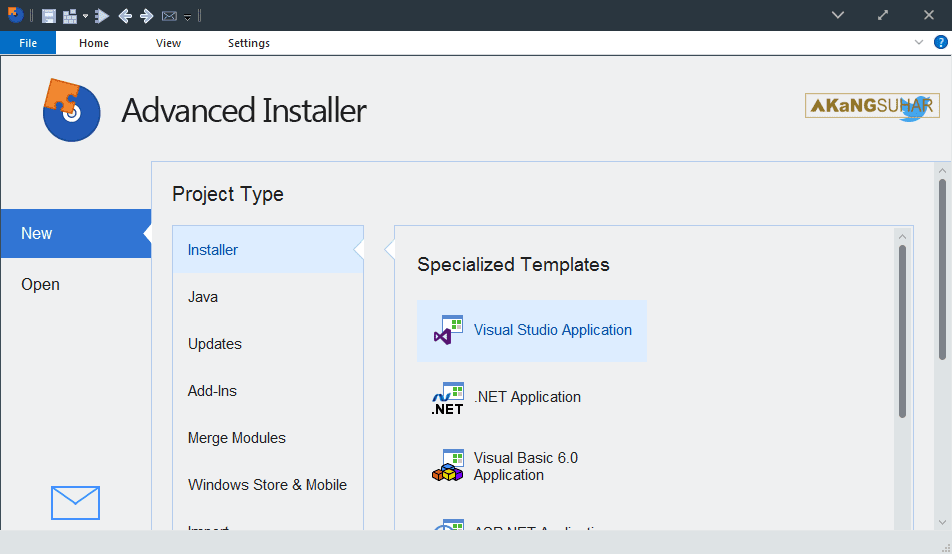
Task: Select the Windows Store & Mobile category
Action: (x=267, y=485)
